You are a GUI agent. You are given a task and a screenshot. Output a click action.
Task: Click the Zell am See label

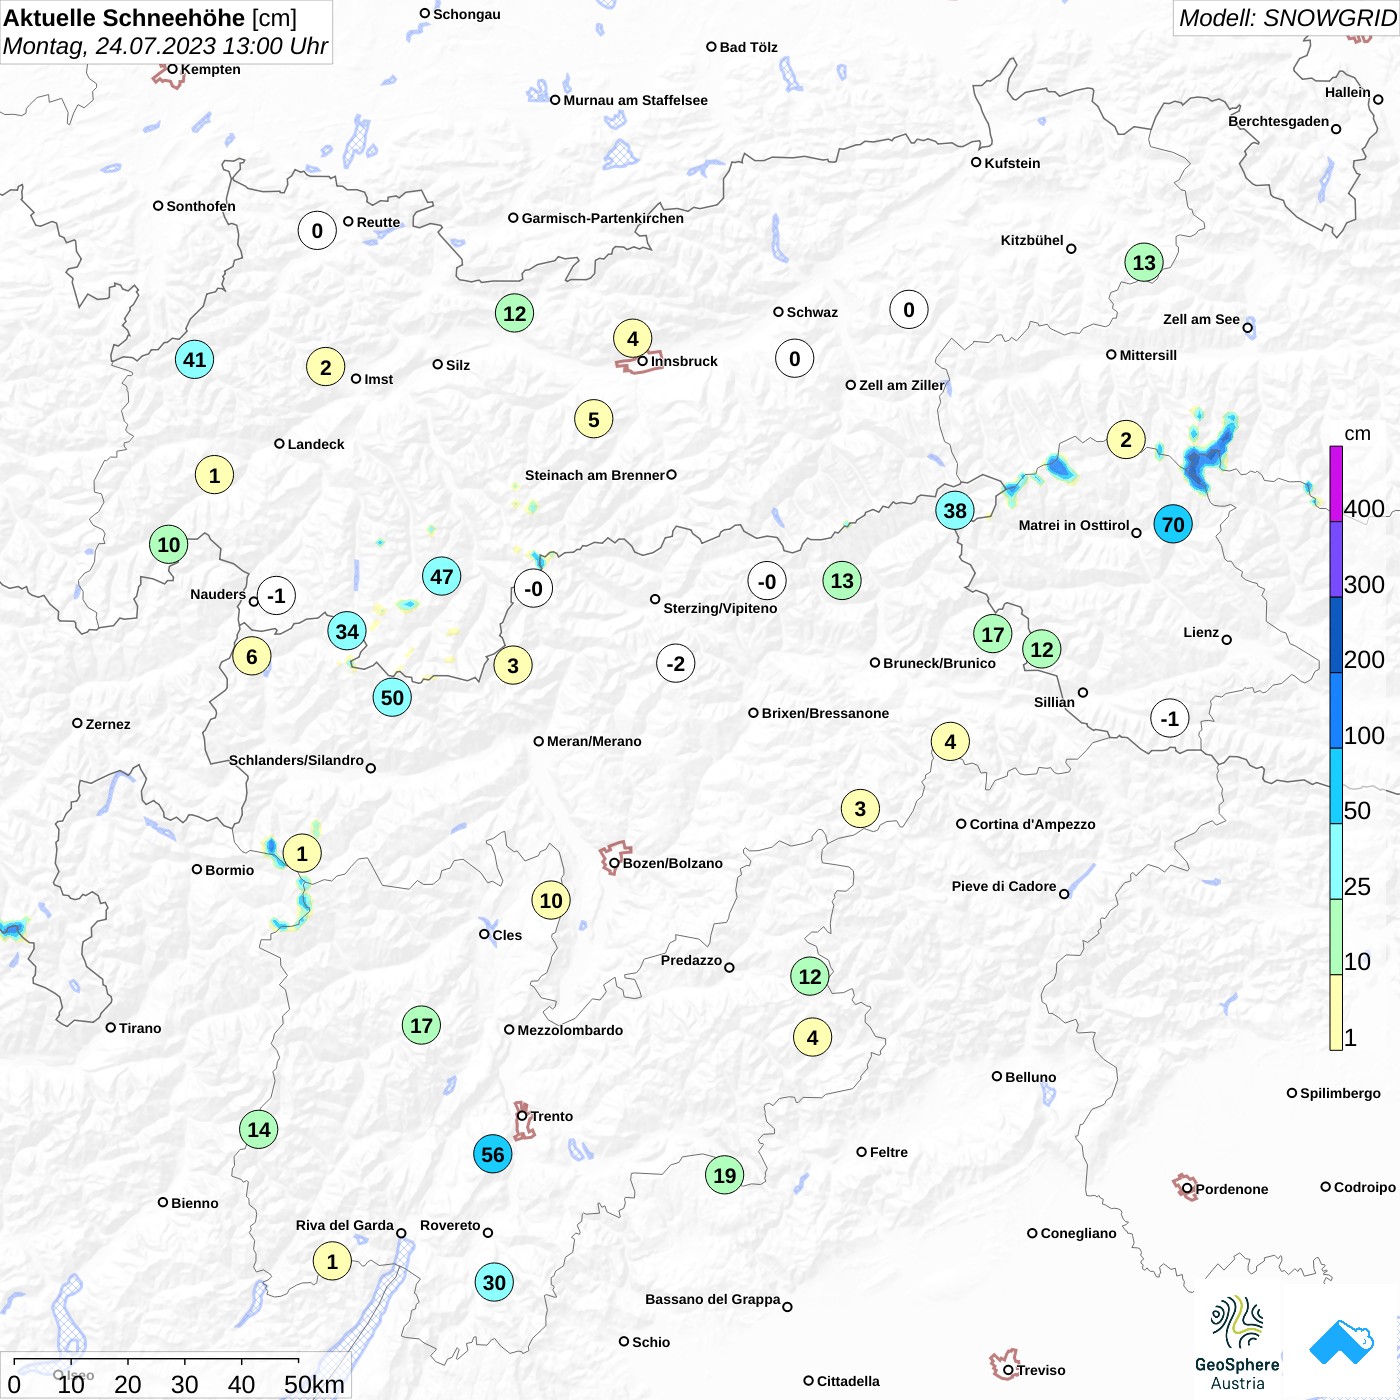[x=1201, y=319]
